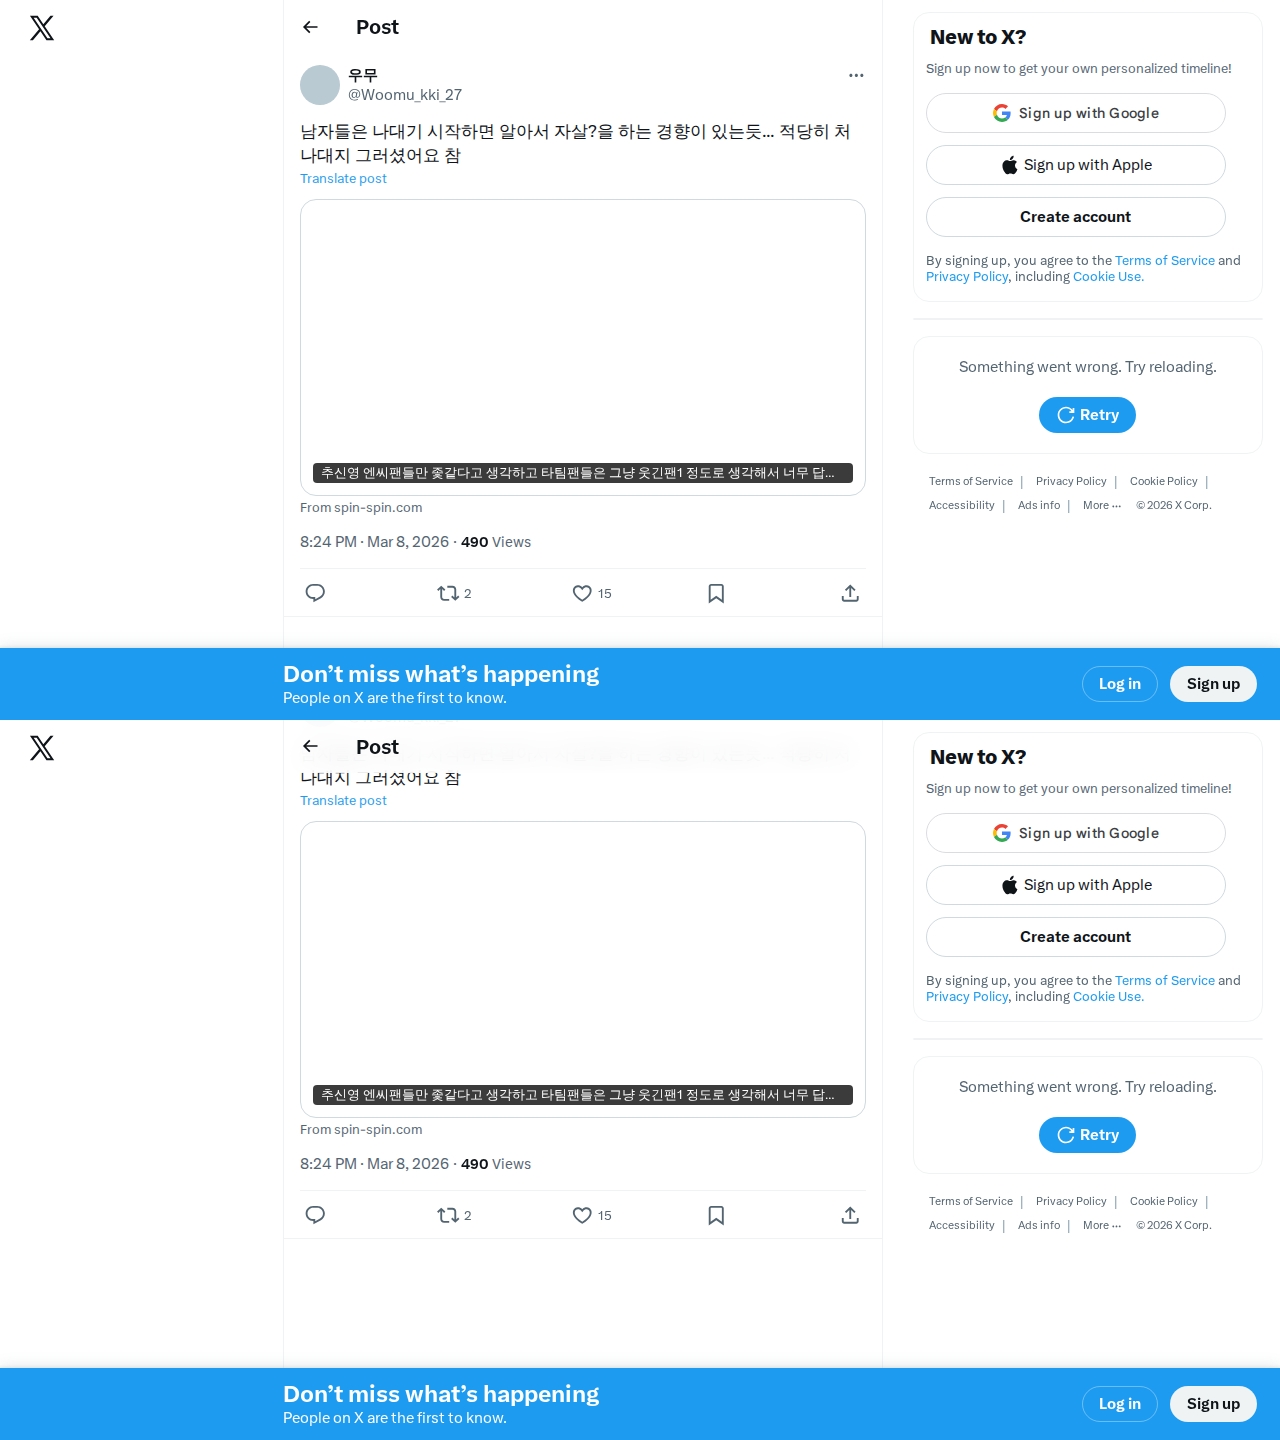Viewport: 1280px width, 1440px height.
Task: Bookmark the lower copy of the post
Action: click(716, 1215)
